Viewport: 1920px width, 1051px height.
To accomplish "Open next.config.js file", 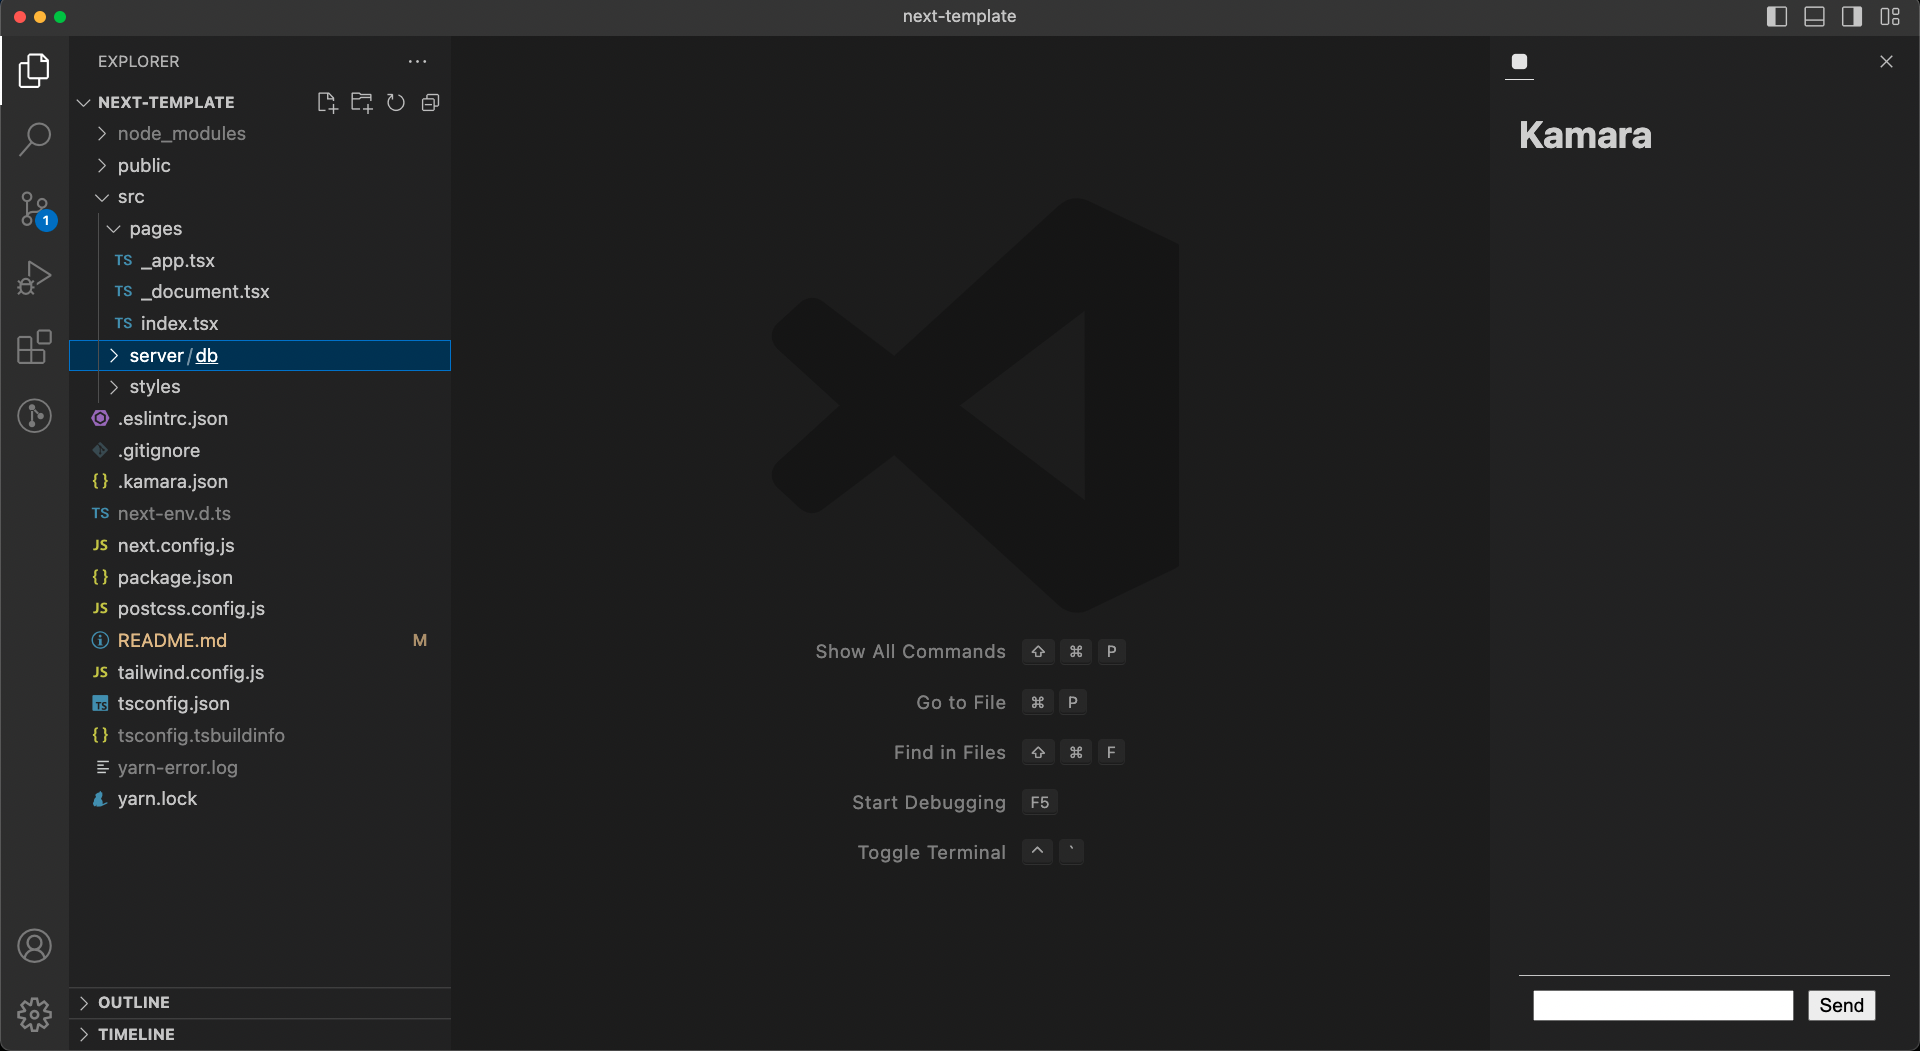I will click(x=259, y=545).
